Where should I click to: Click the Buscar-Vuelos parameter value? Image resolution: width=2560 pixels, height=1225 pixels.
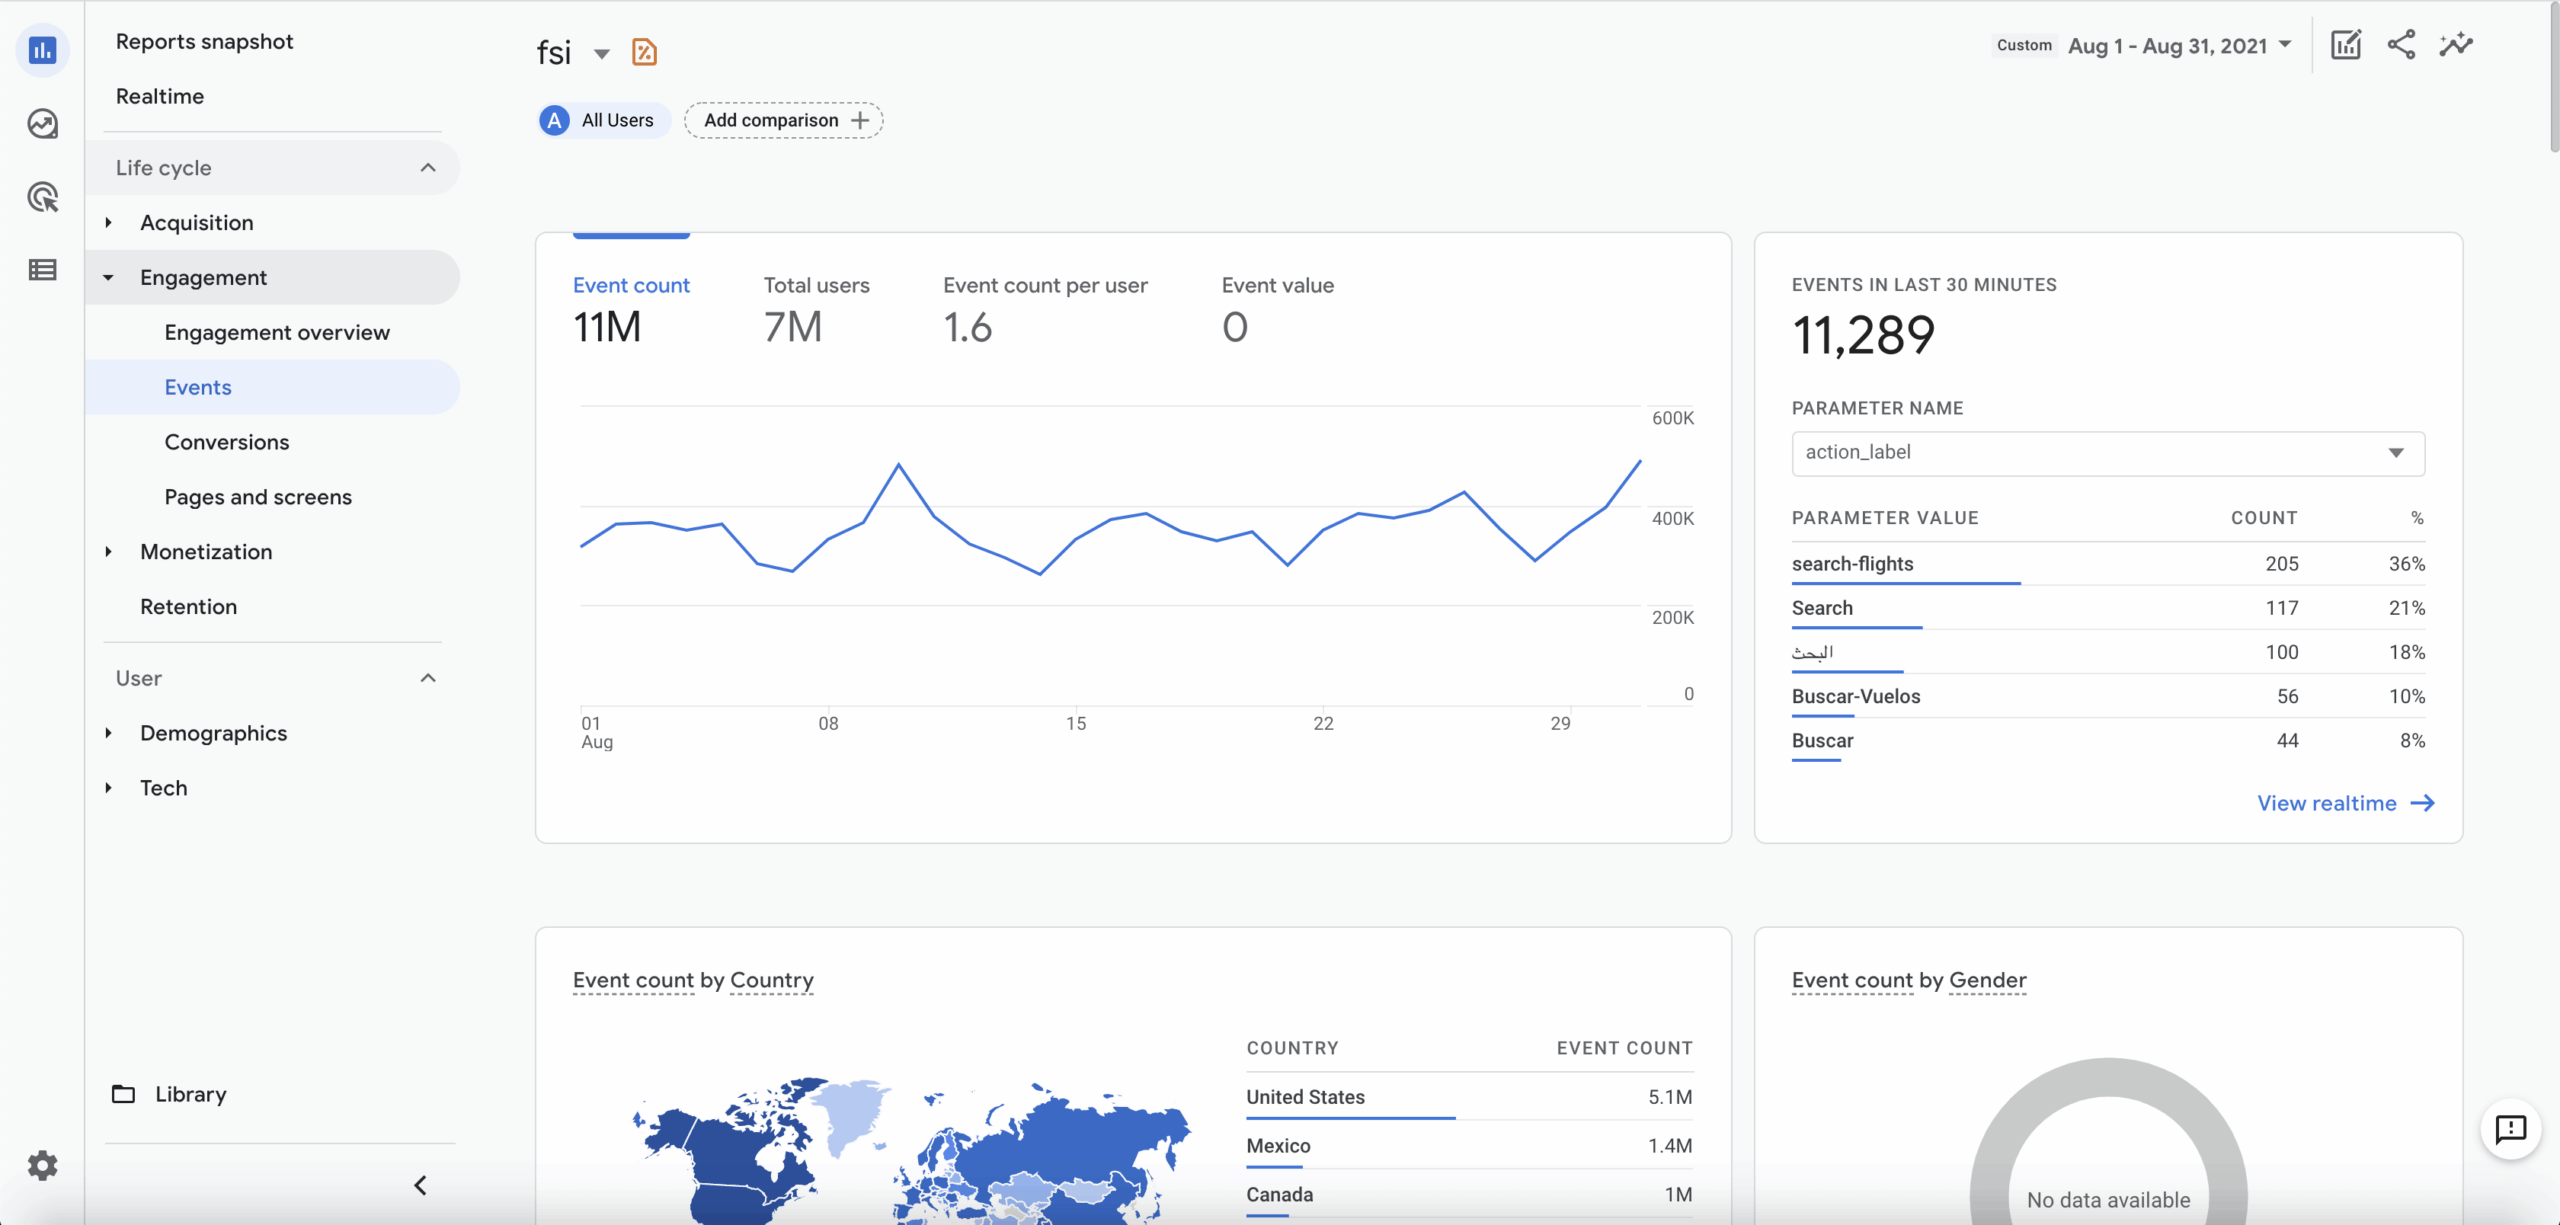(x=1856, y=696)
